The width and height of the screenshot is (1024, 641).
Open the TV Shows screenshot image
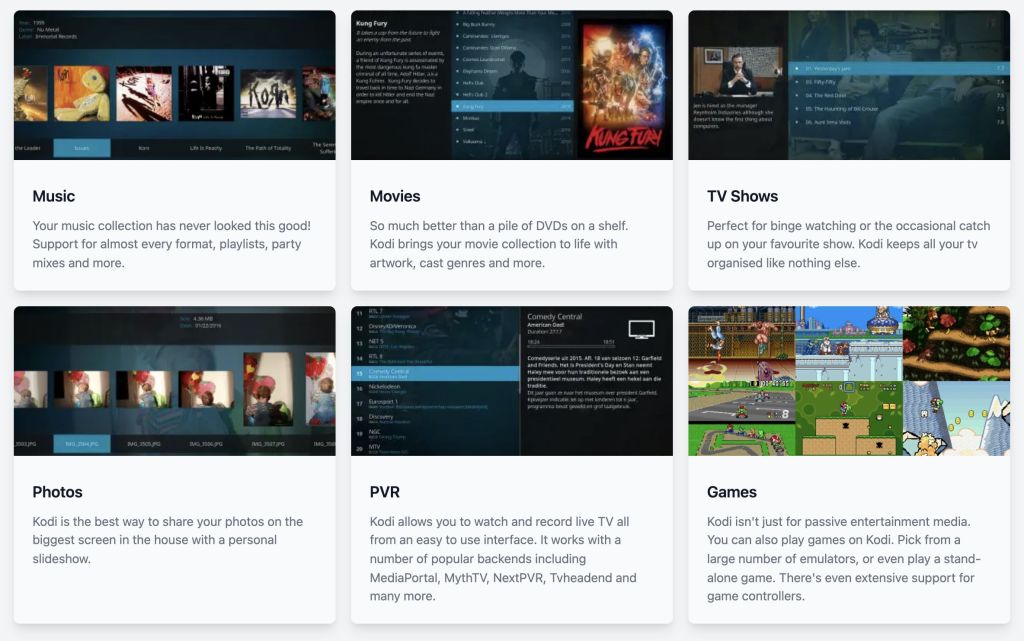[849, 85]
